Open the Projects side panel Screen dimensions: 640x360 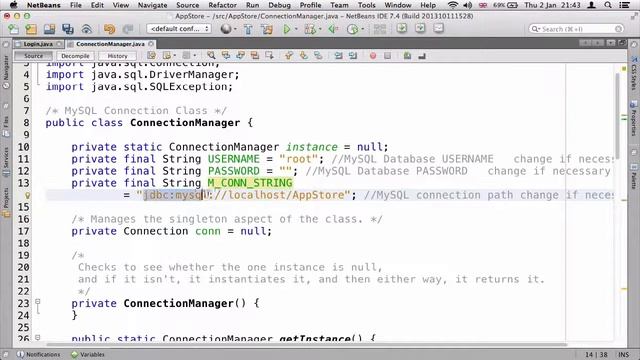coord(6,203)
